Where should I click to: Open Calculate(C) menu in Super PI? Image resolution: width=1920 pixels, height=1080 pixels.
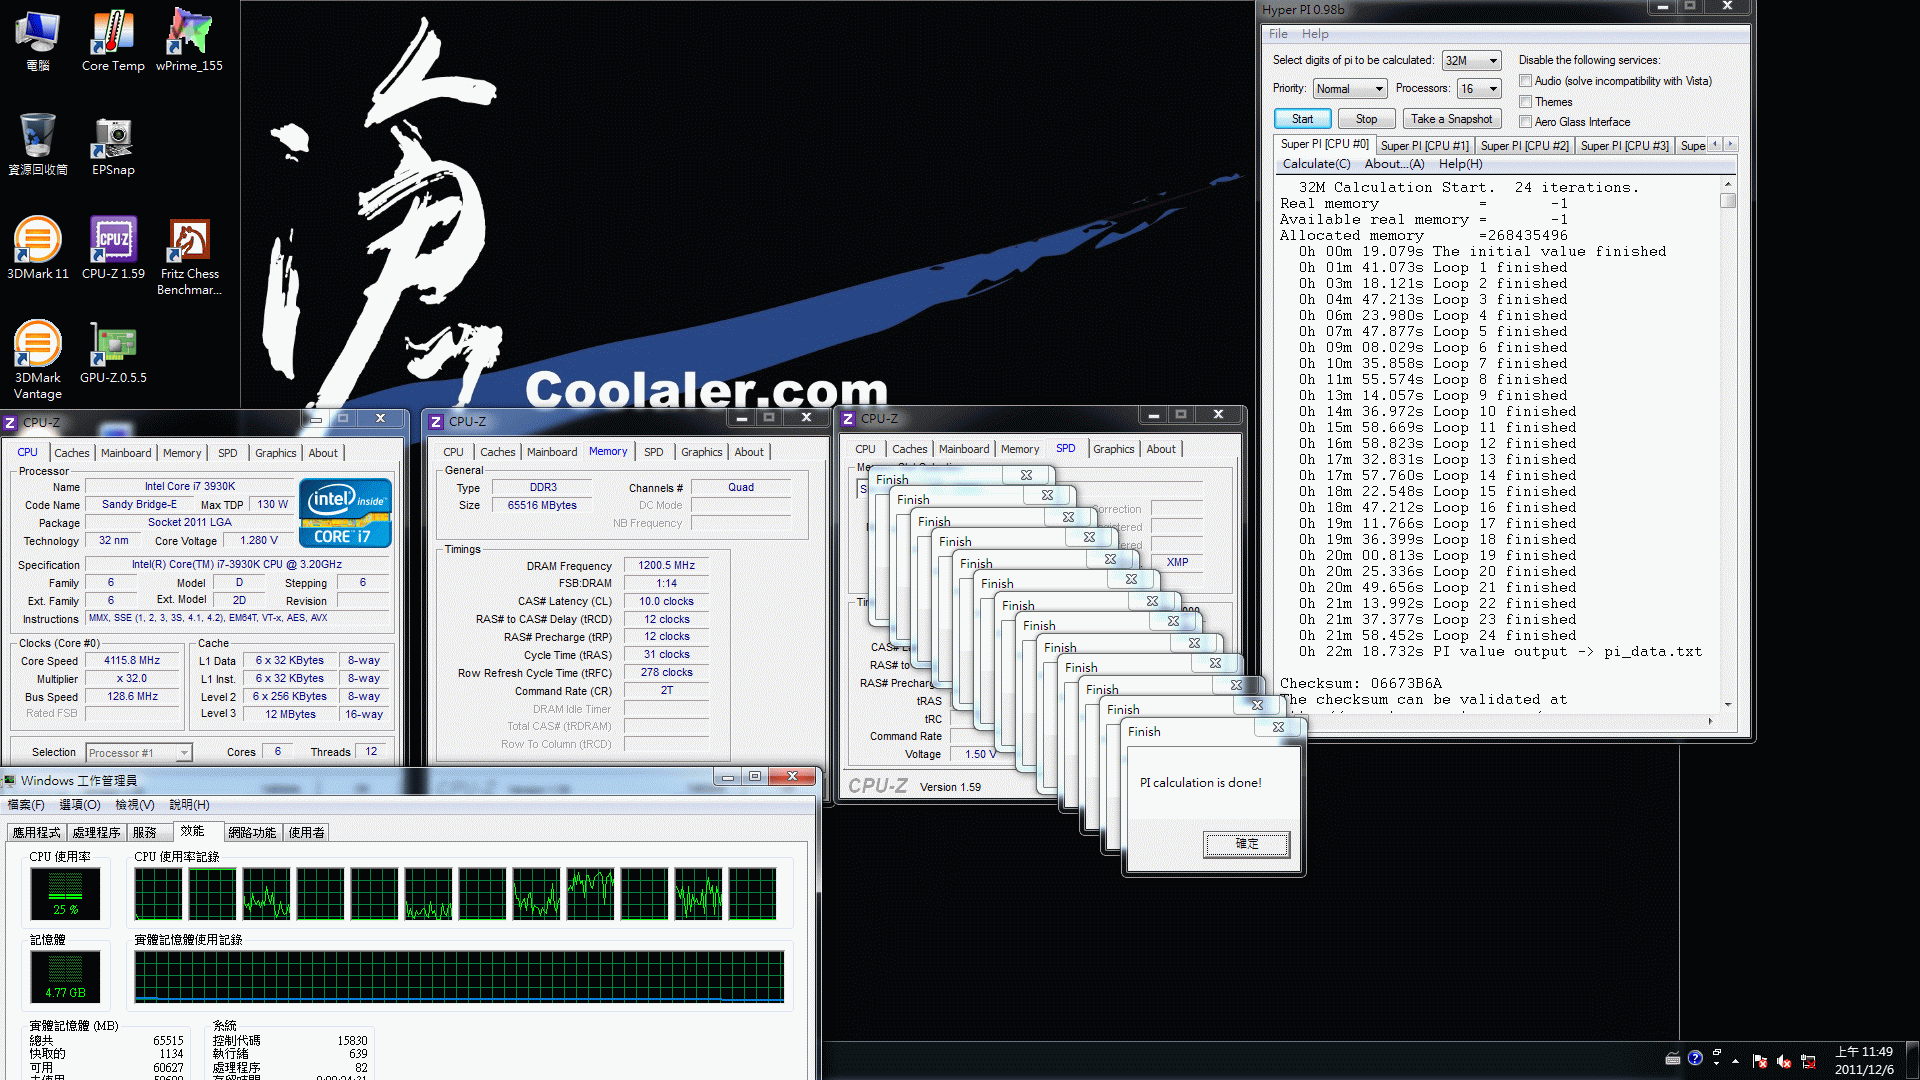1316,164
